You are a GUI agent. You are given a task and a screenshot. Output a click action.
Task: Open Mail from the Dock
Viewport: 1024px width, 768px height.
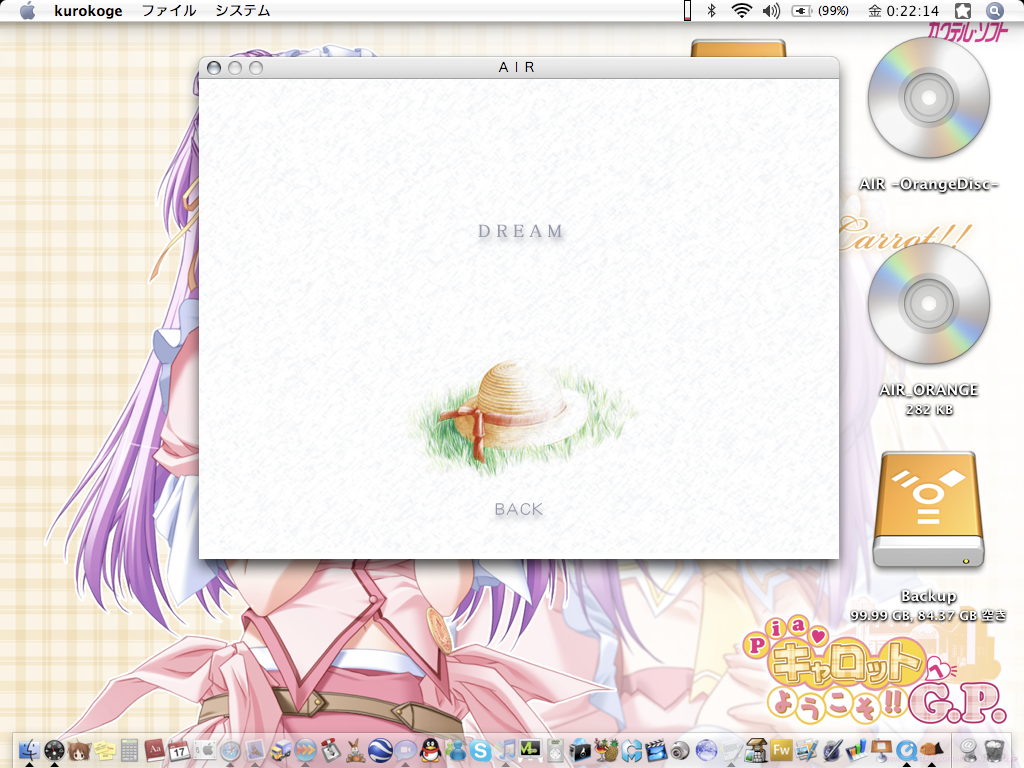[x=255, y=750]
